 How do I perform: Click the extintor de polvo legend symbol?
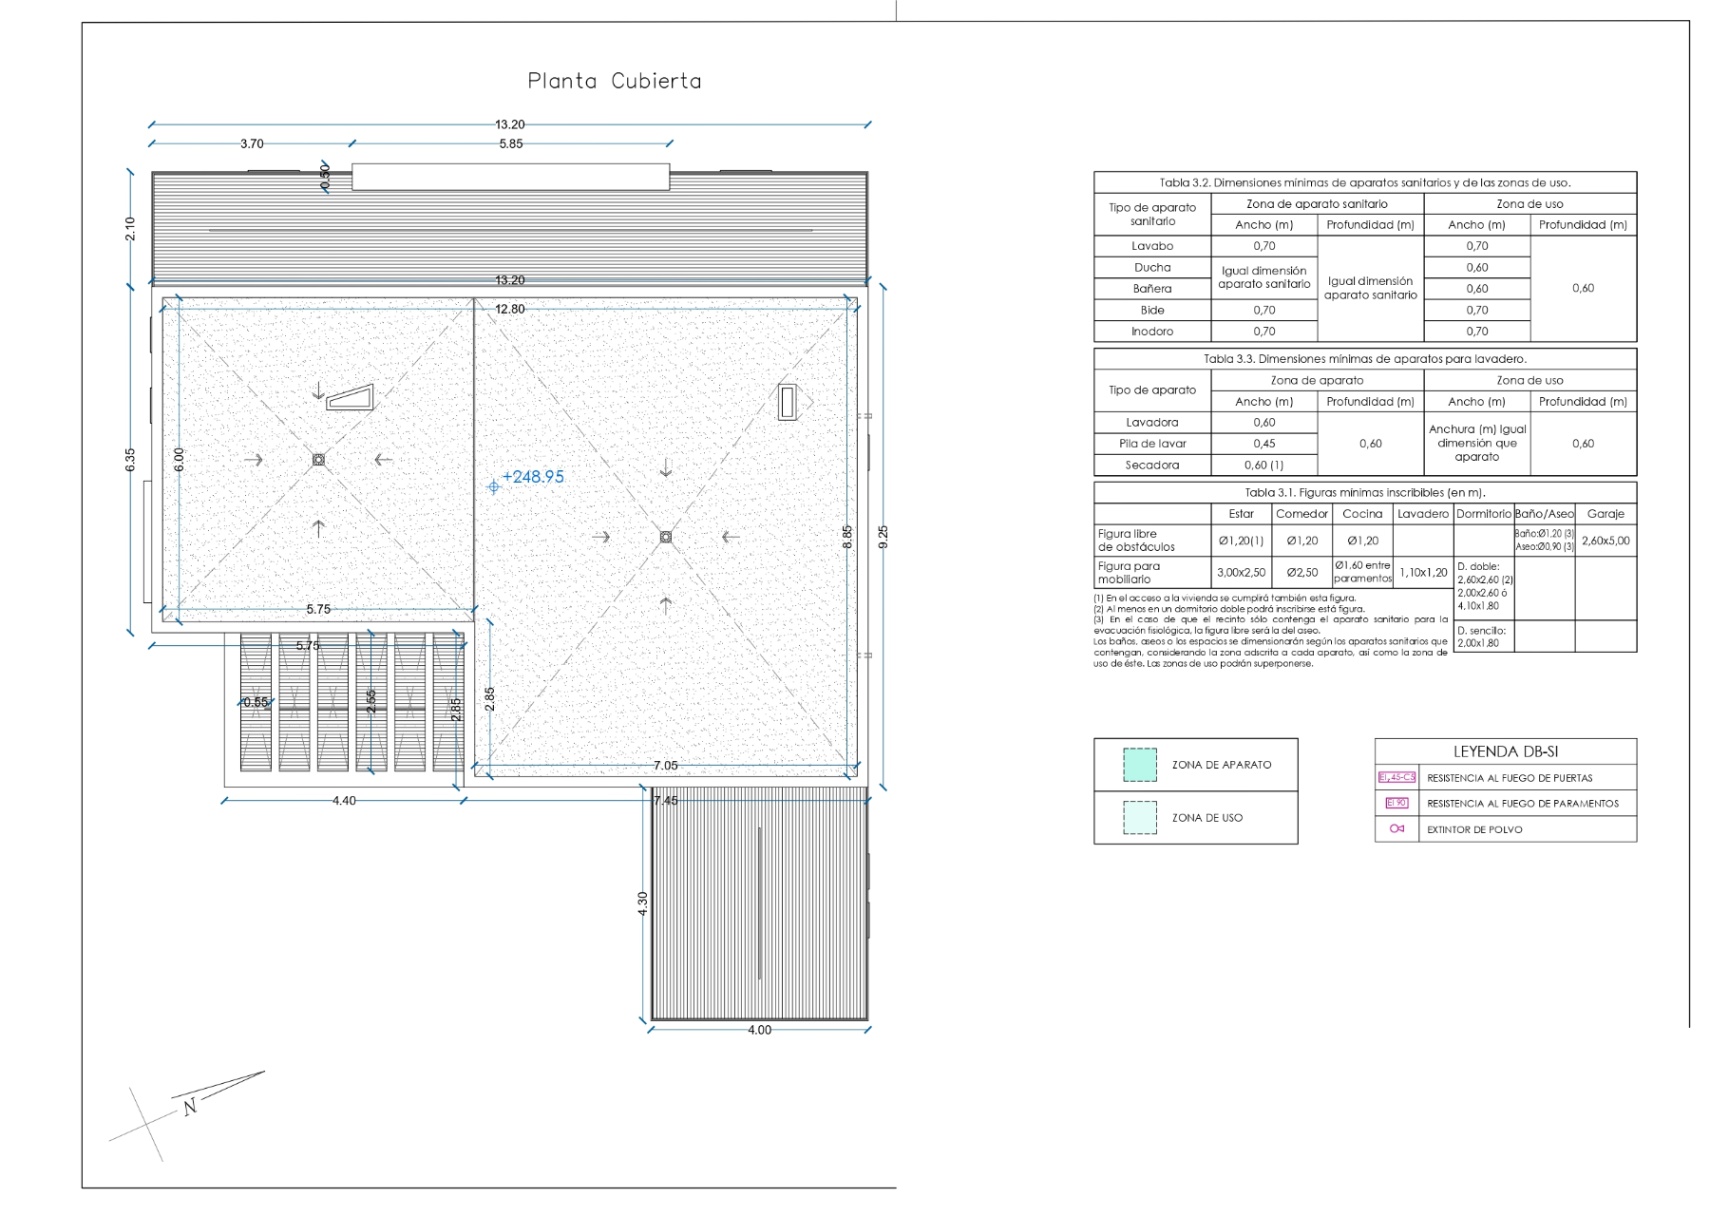1397,829
